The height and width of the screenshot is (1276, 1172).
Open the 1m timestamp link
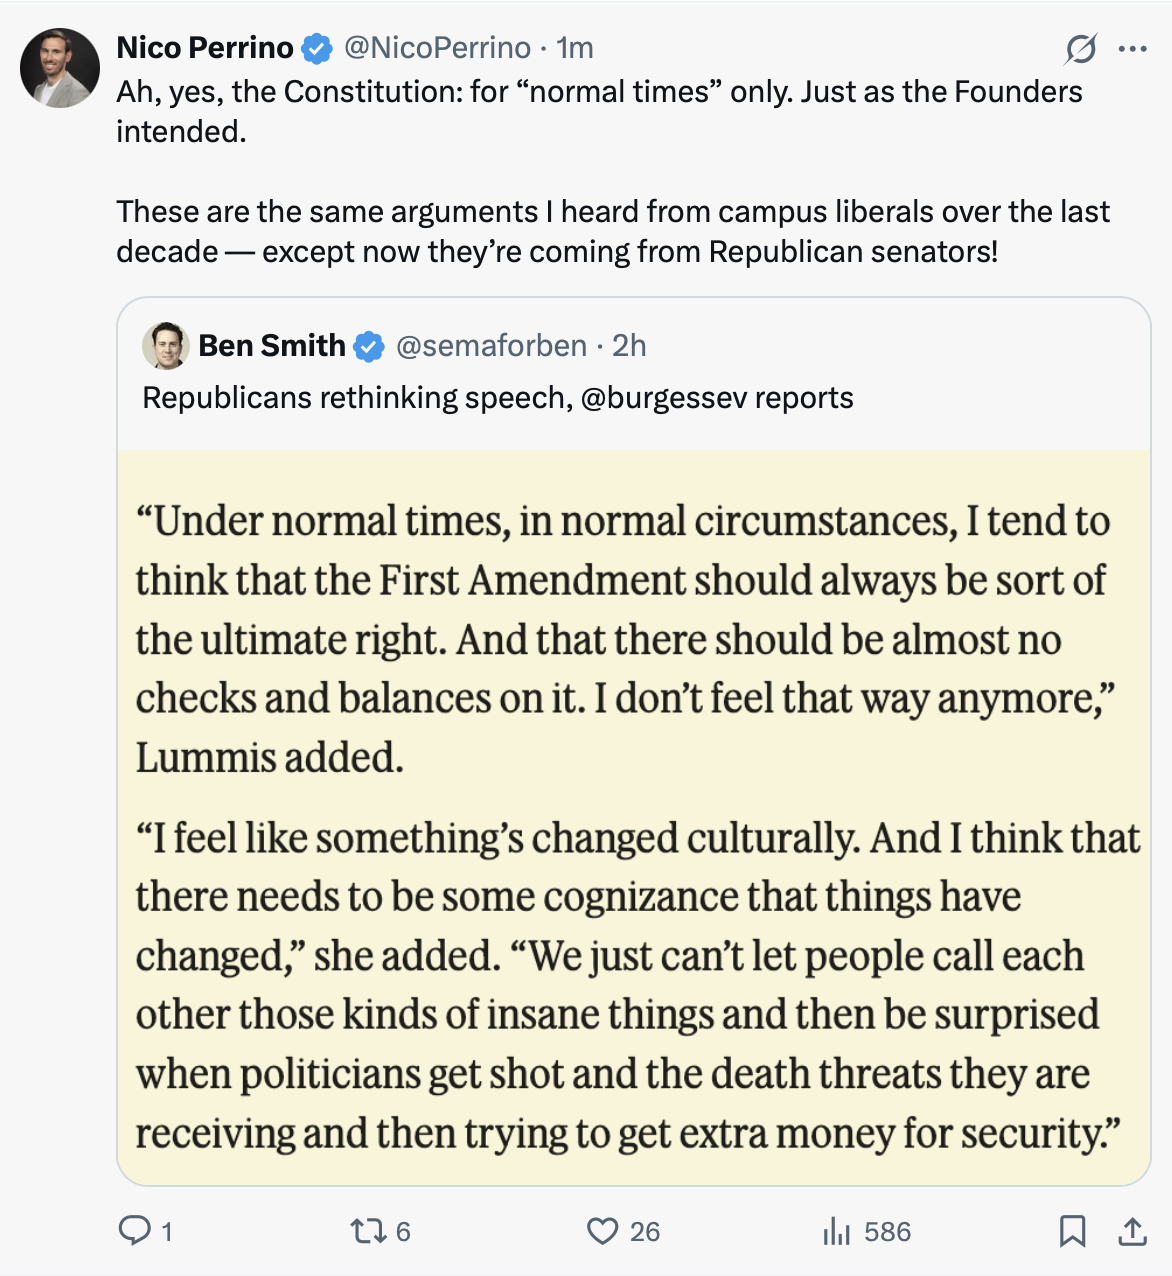click(575, 48)
